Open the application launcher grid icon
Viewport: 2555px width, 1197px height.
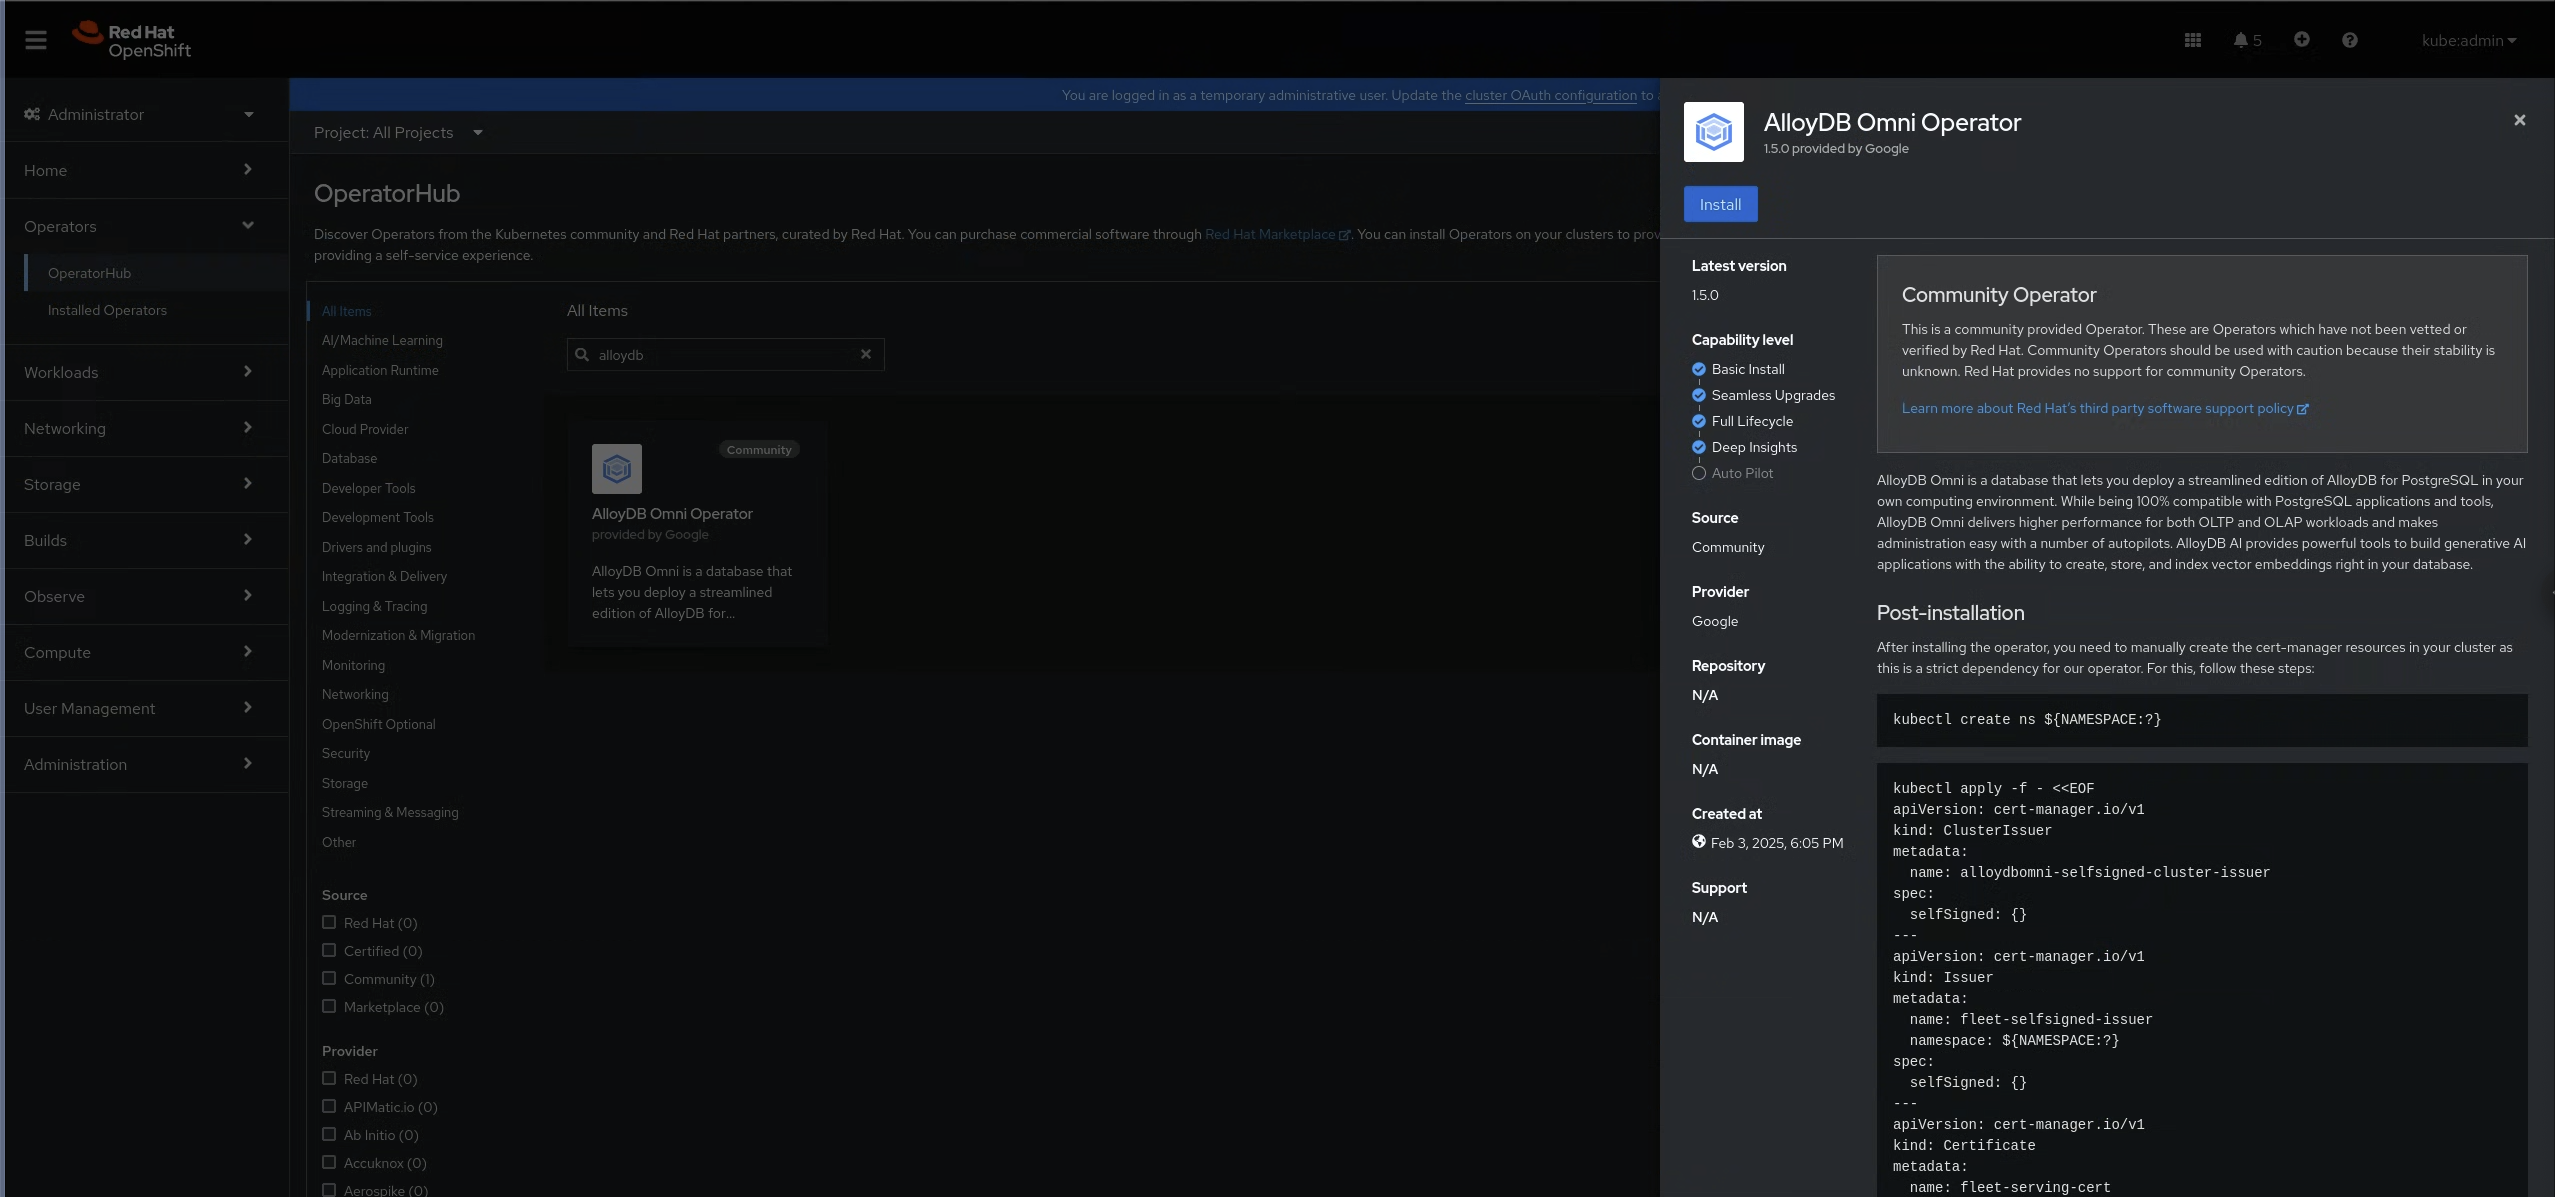click(x=2191, y=39)
